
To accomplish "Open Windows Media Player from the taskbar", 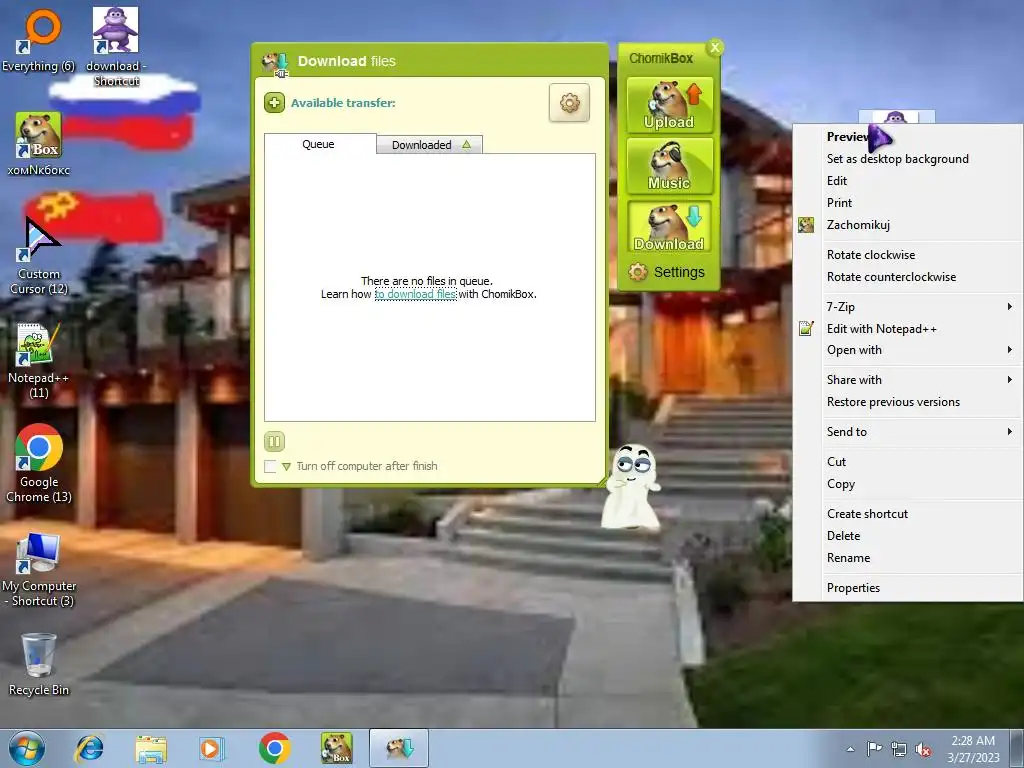I will click(x=212, y=748).
